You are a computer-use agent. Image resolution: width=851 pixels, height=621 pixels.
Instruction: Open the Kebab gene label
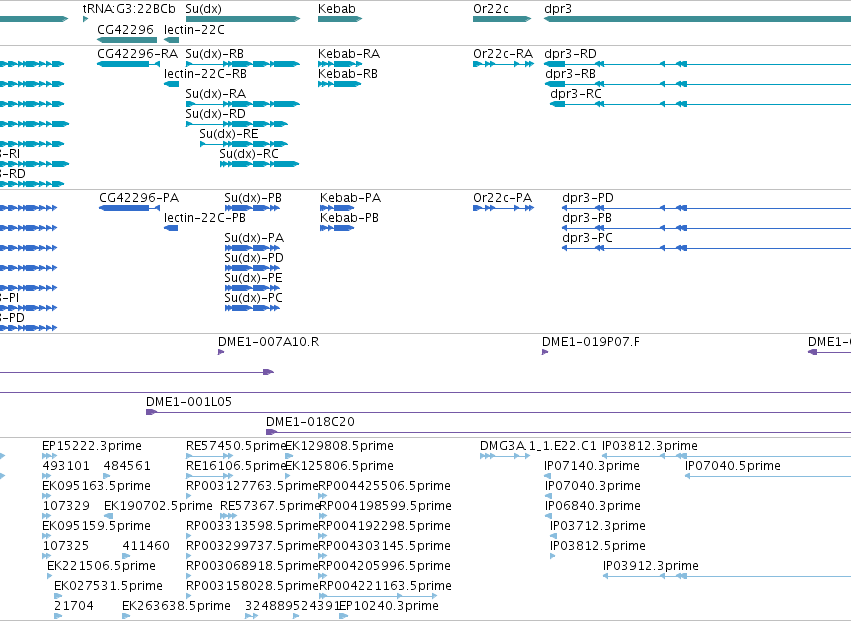click(336, 9)
